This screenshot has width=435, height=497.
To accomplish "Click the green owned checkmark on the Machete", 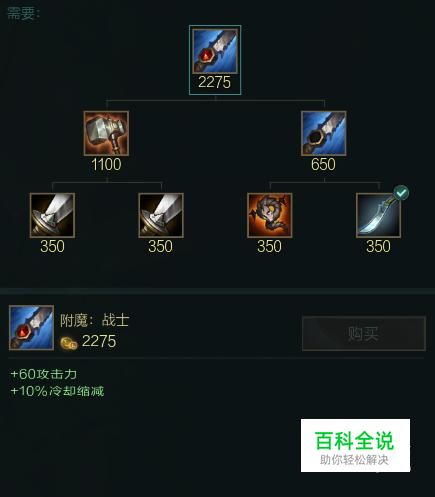I will [x=401, y=193].
